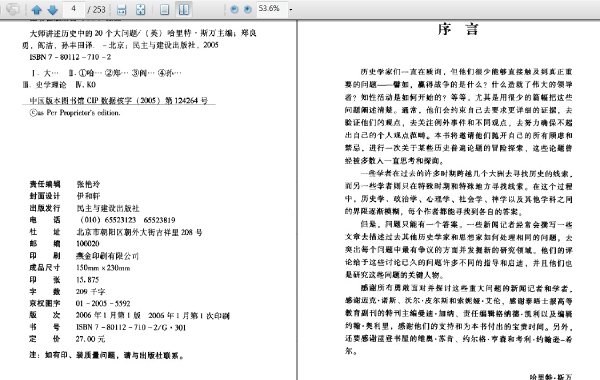Toggle the two-page layout view
The height and width of the screenshot is (380, 600).
[x=184, y=9]
